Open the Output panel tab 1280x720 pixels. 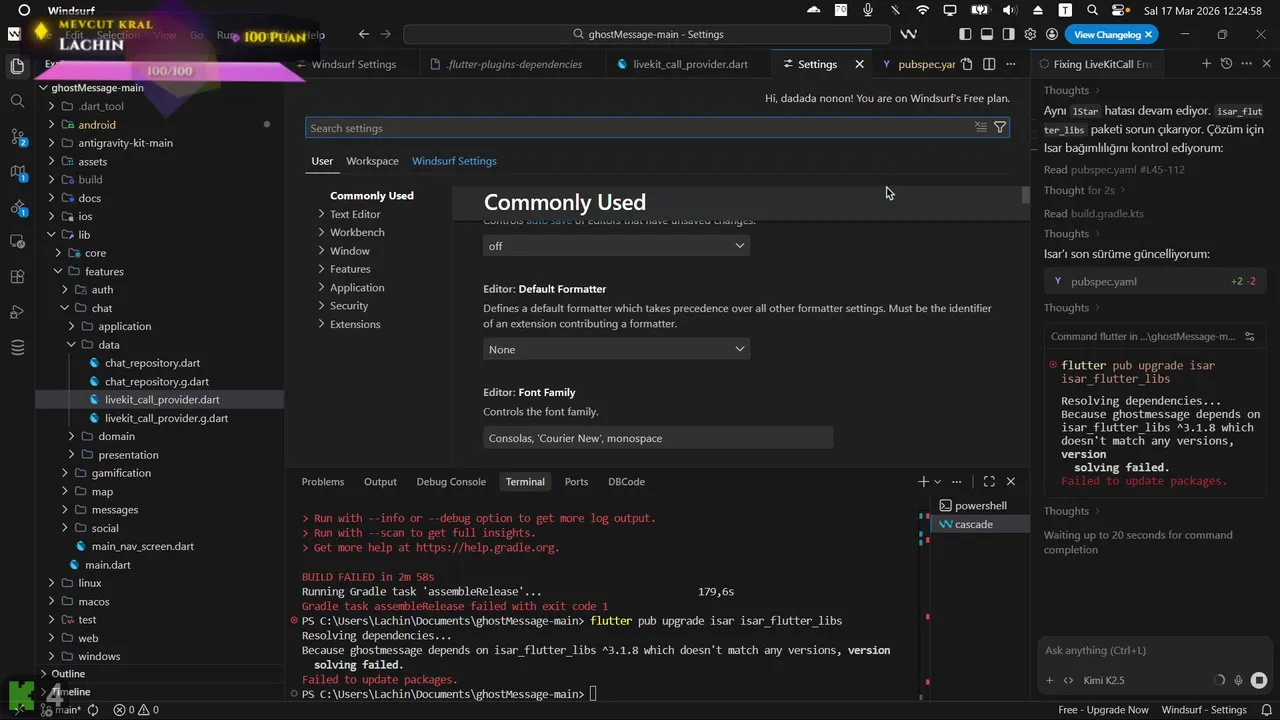pos(380,482)
